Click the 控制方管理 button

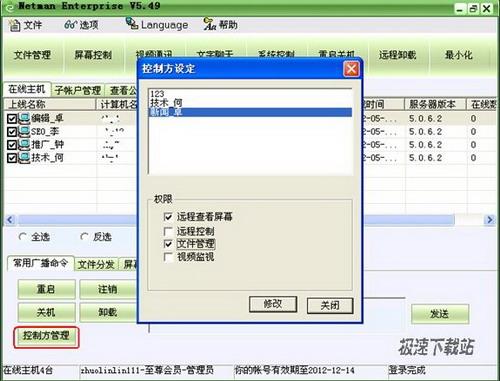pos(46,337)
